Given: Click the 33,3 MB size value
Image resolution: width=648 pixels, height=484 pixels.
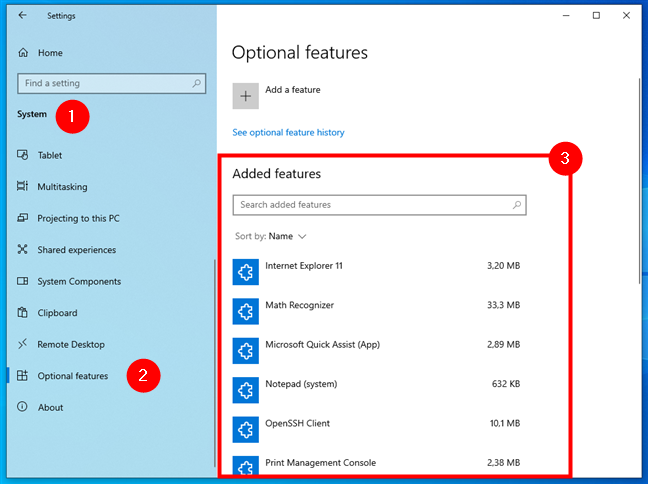Looking at the screenshot, I should click(503, 305).
